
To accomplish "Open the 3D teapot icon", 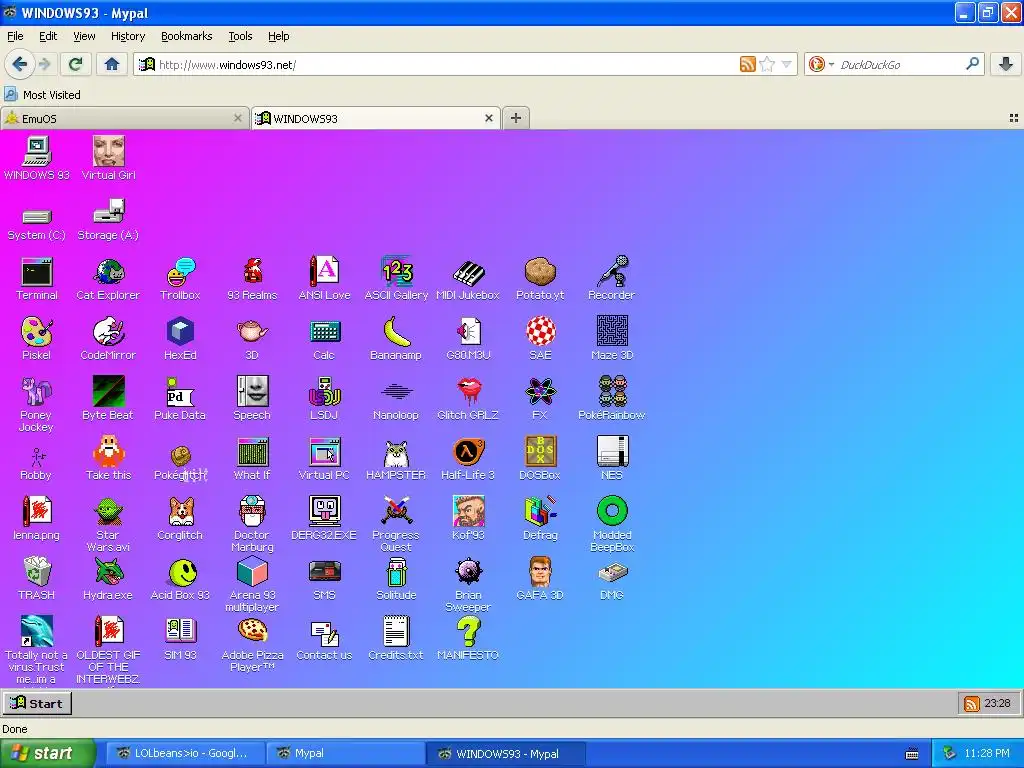I will [x=252, y=339].
